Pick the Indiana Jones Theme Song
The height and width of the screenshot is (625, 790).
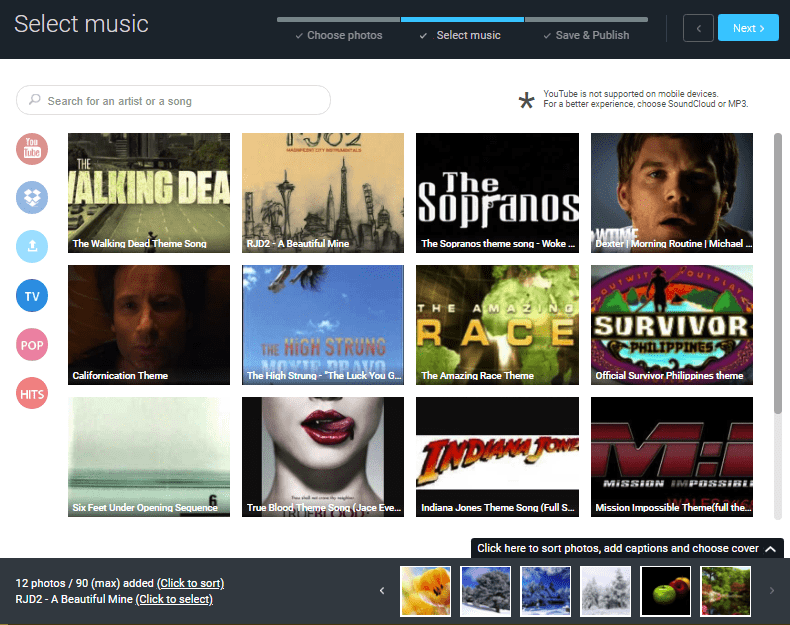click(497, 457)
